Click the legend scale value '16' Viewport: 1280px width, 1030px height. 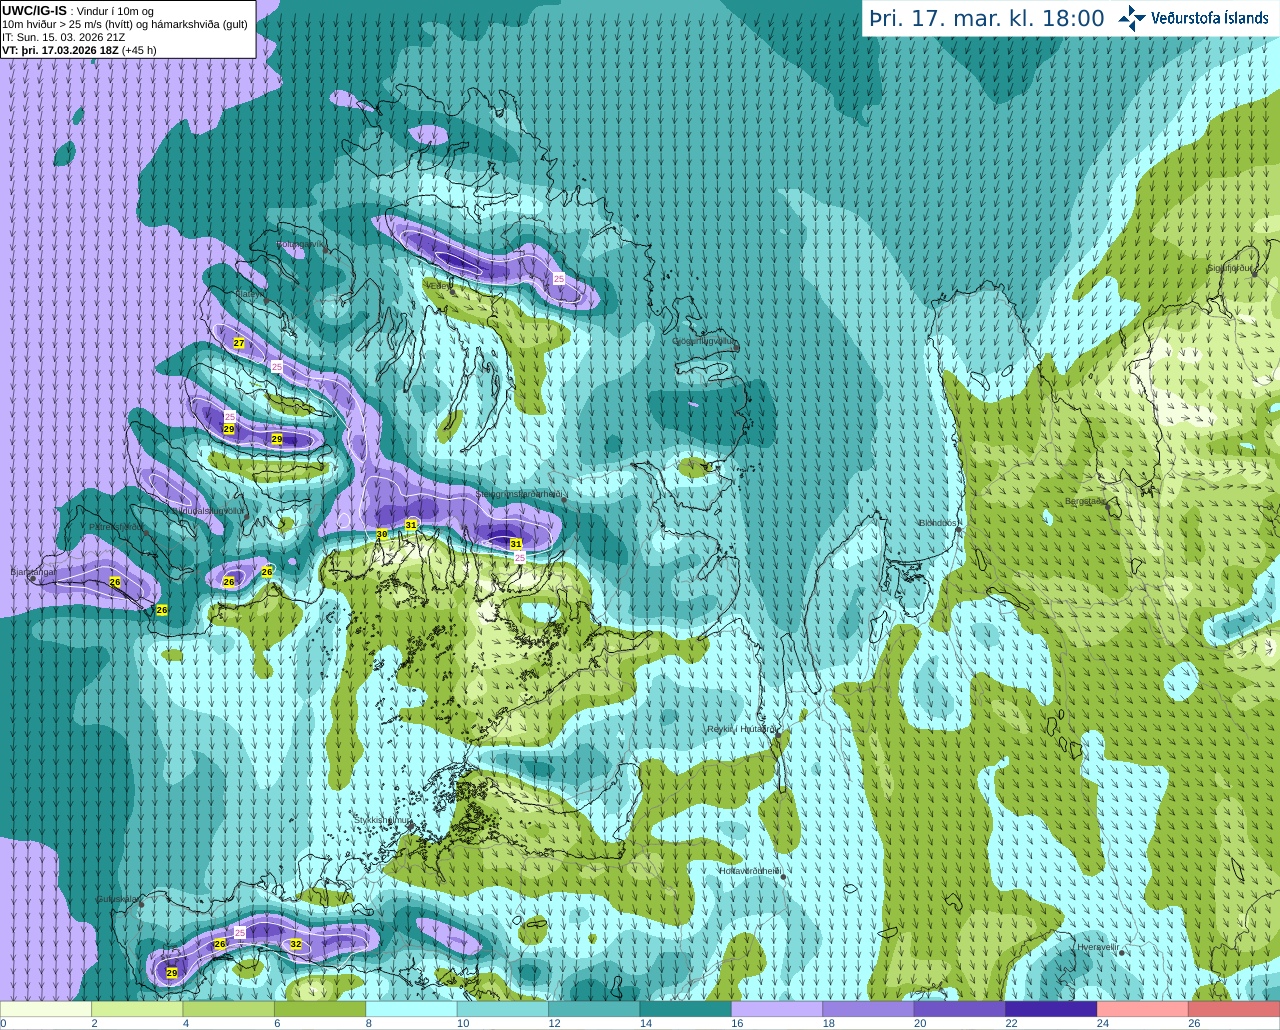[736, 1024]
